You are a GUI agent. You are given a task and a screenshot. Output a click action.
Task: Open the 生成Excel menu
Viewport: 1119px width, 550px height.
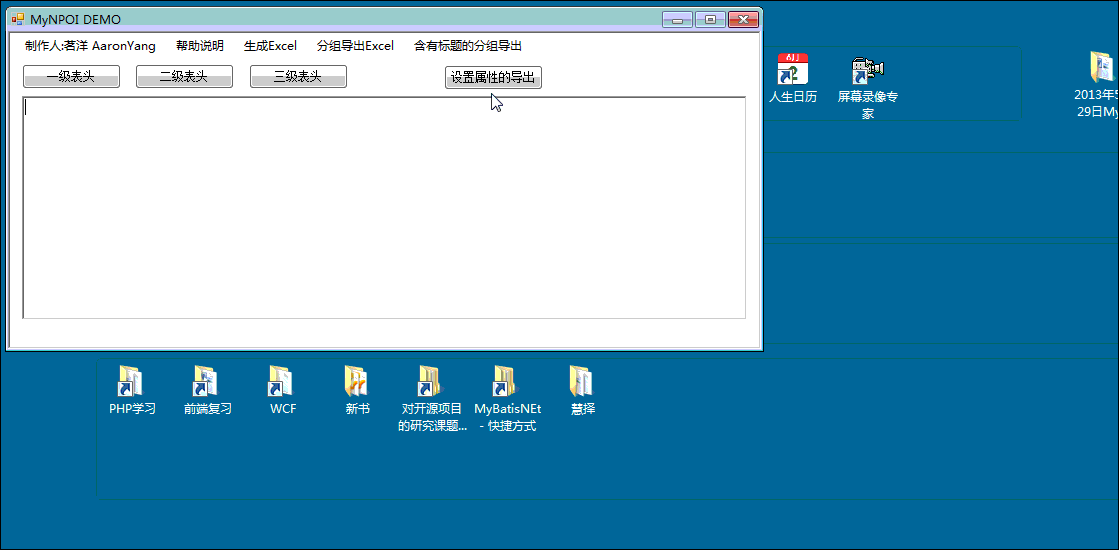tap(270, 46)
